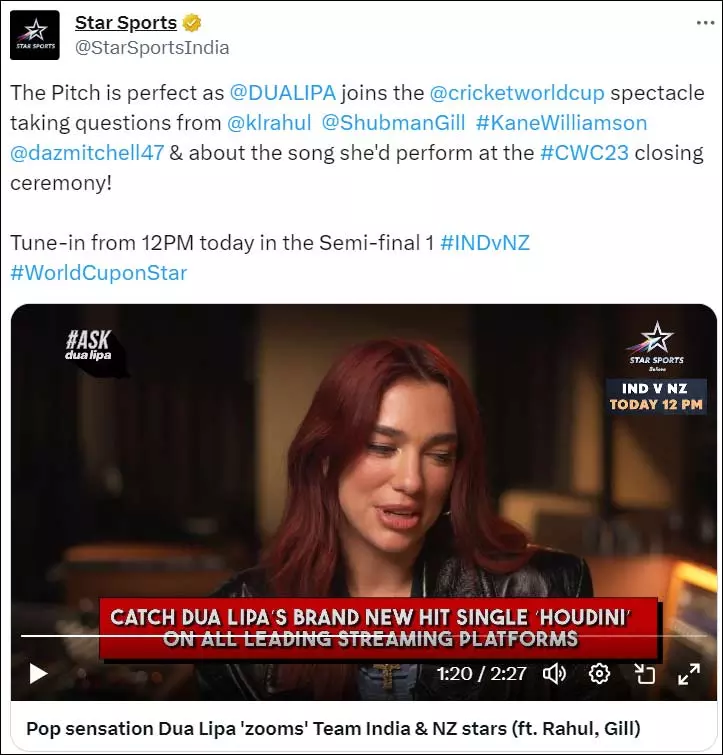Screen dimensions: 723x755
Task: Open the tweet's three-dot more menu
Action: (x=705, y=23)
